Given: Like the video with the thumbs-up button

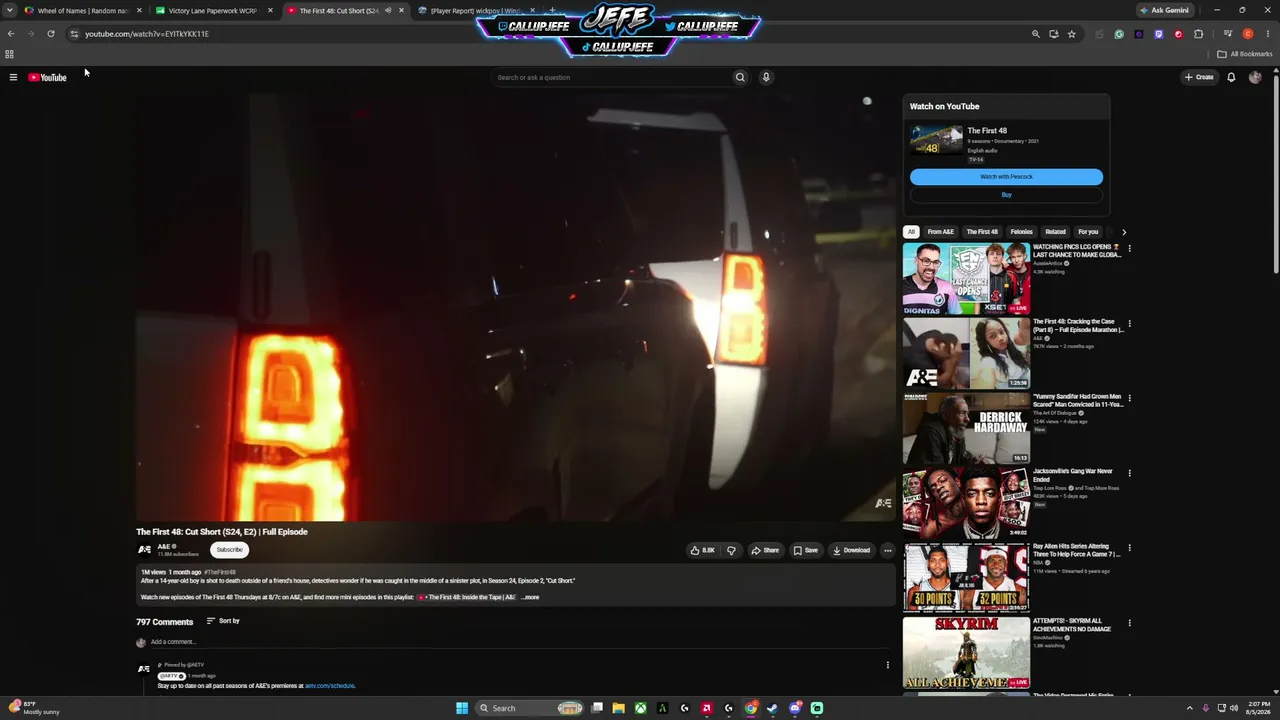Looking at the screenshot, I should coord(703,550).
